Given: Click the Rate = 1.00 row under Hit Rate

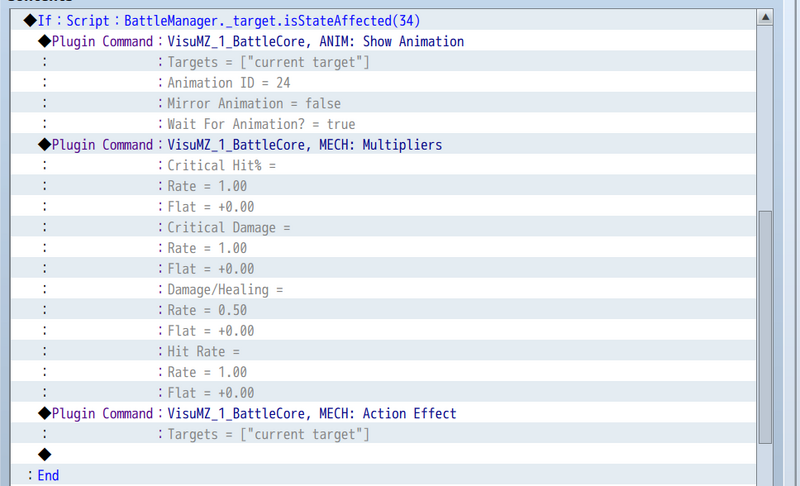Looking at the screenshot, I should (383, 372).
